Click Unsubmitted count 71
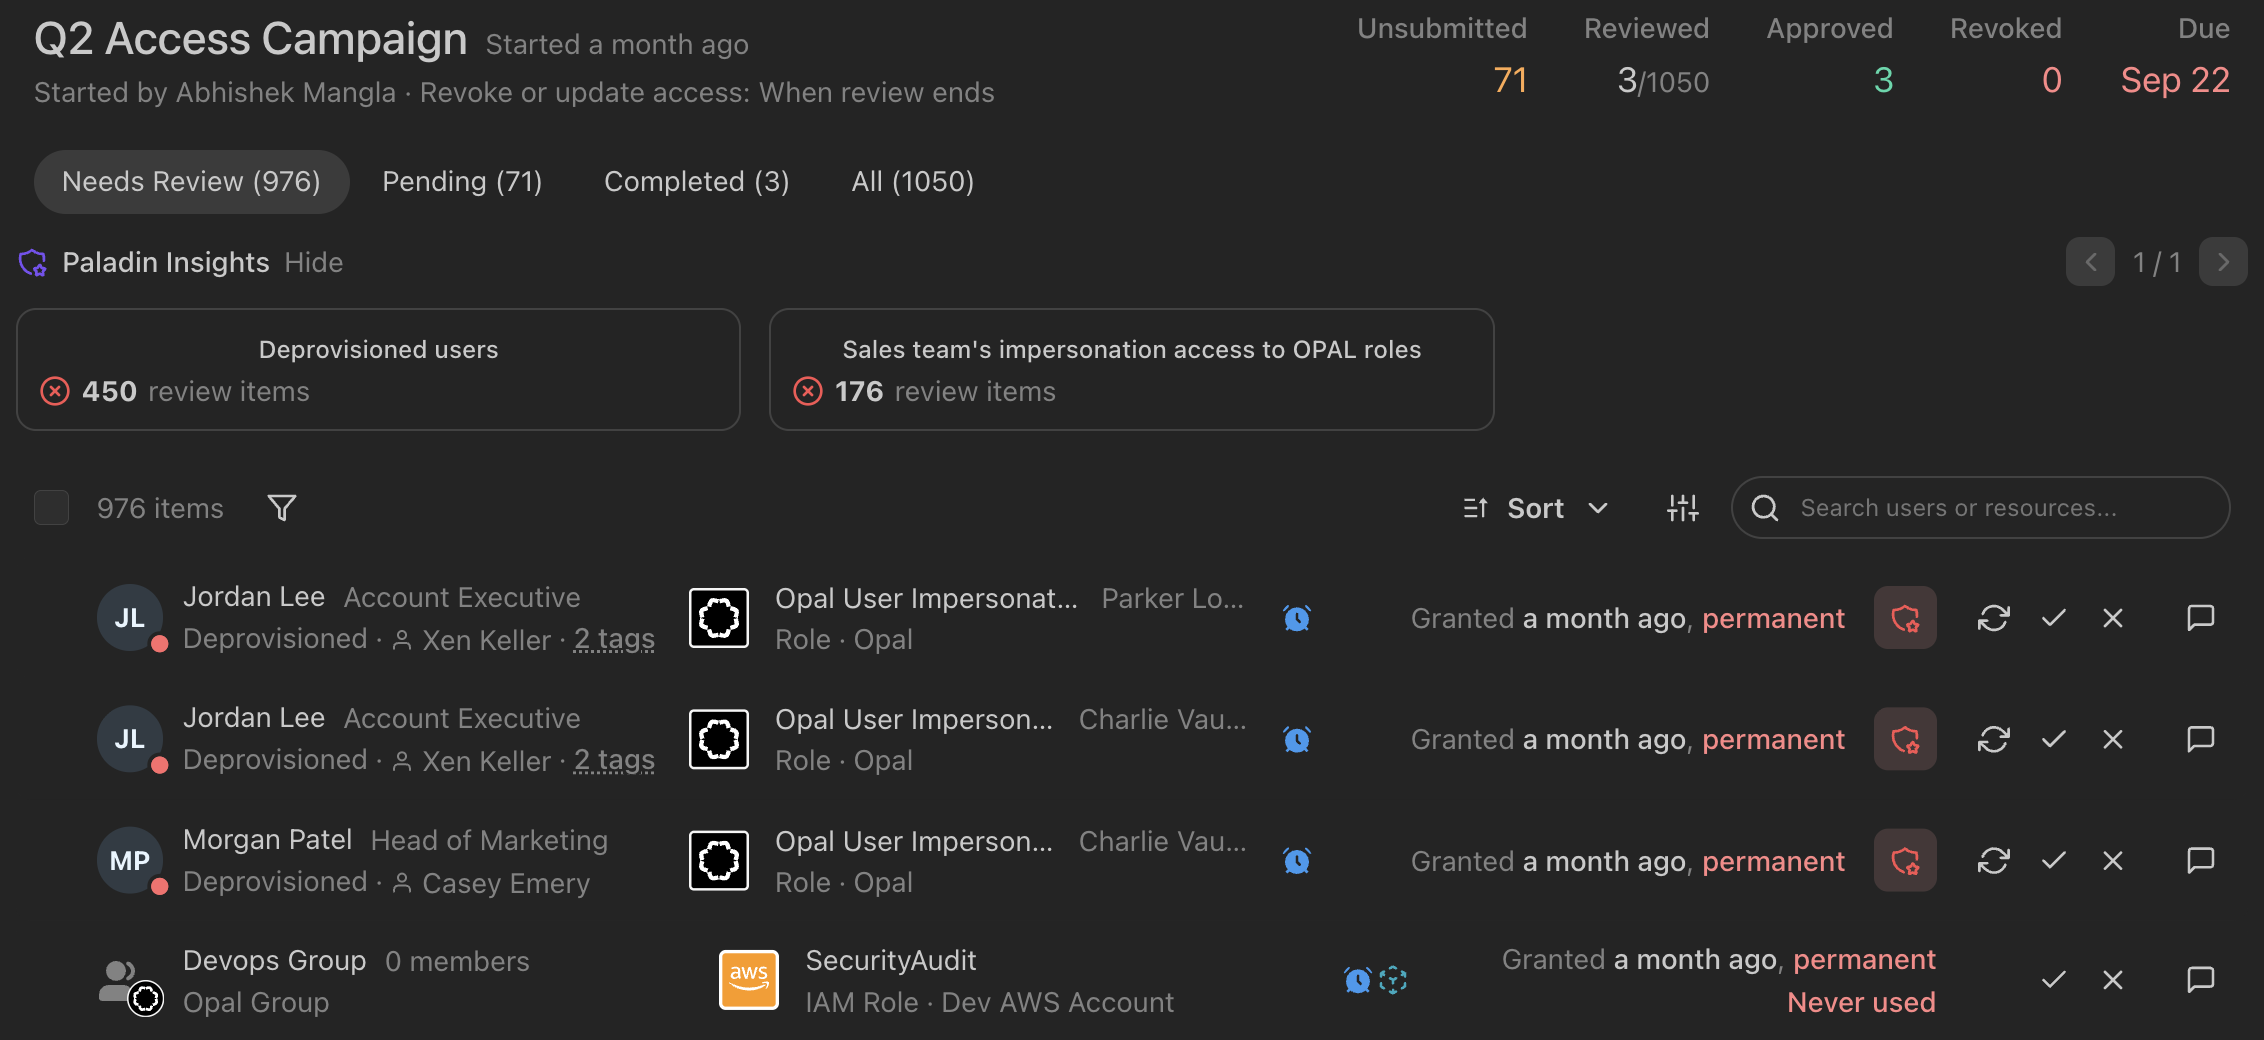2264x1040 pixels. pos(1510,80)
